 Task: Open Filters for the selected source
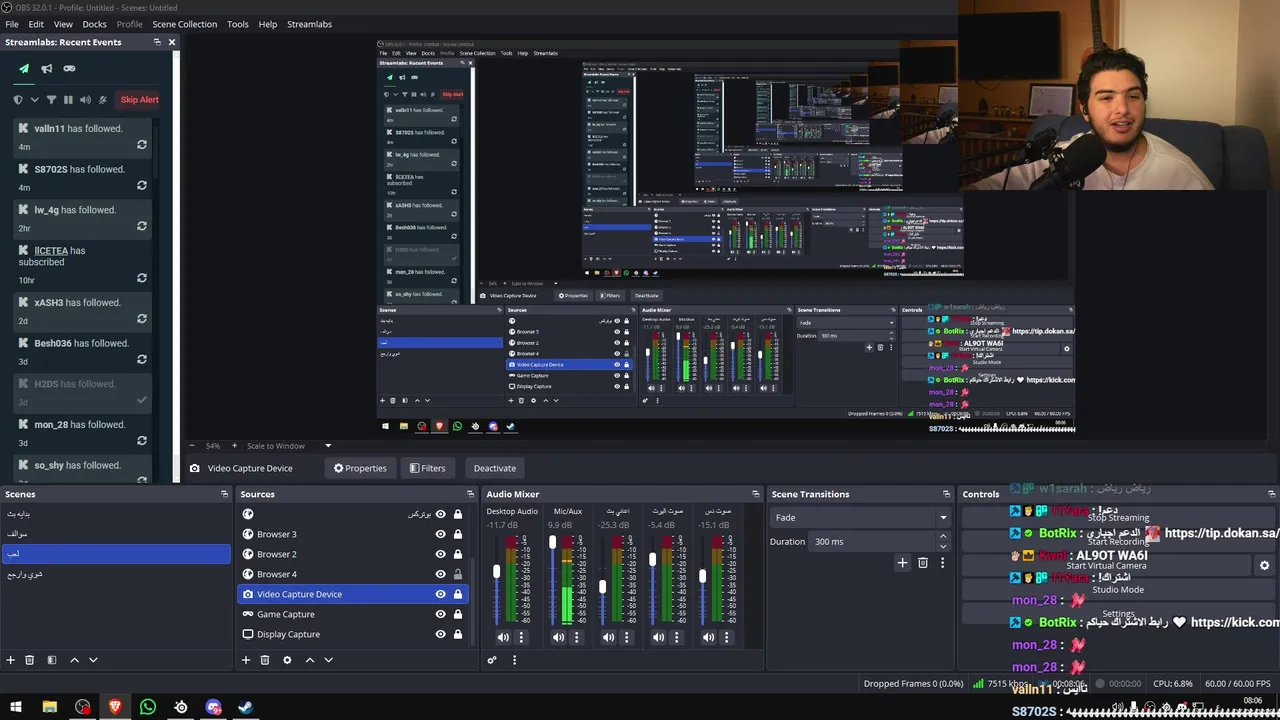[427, 468]
